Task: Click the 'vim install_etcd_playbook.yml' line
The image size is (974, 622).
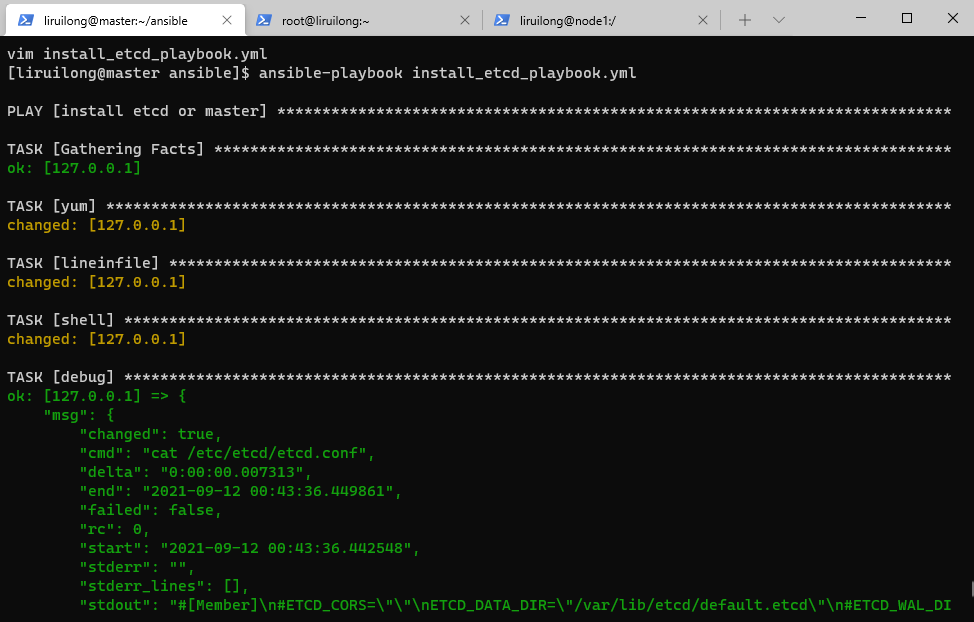Action: tap(137, 54)
